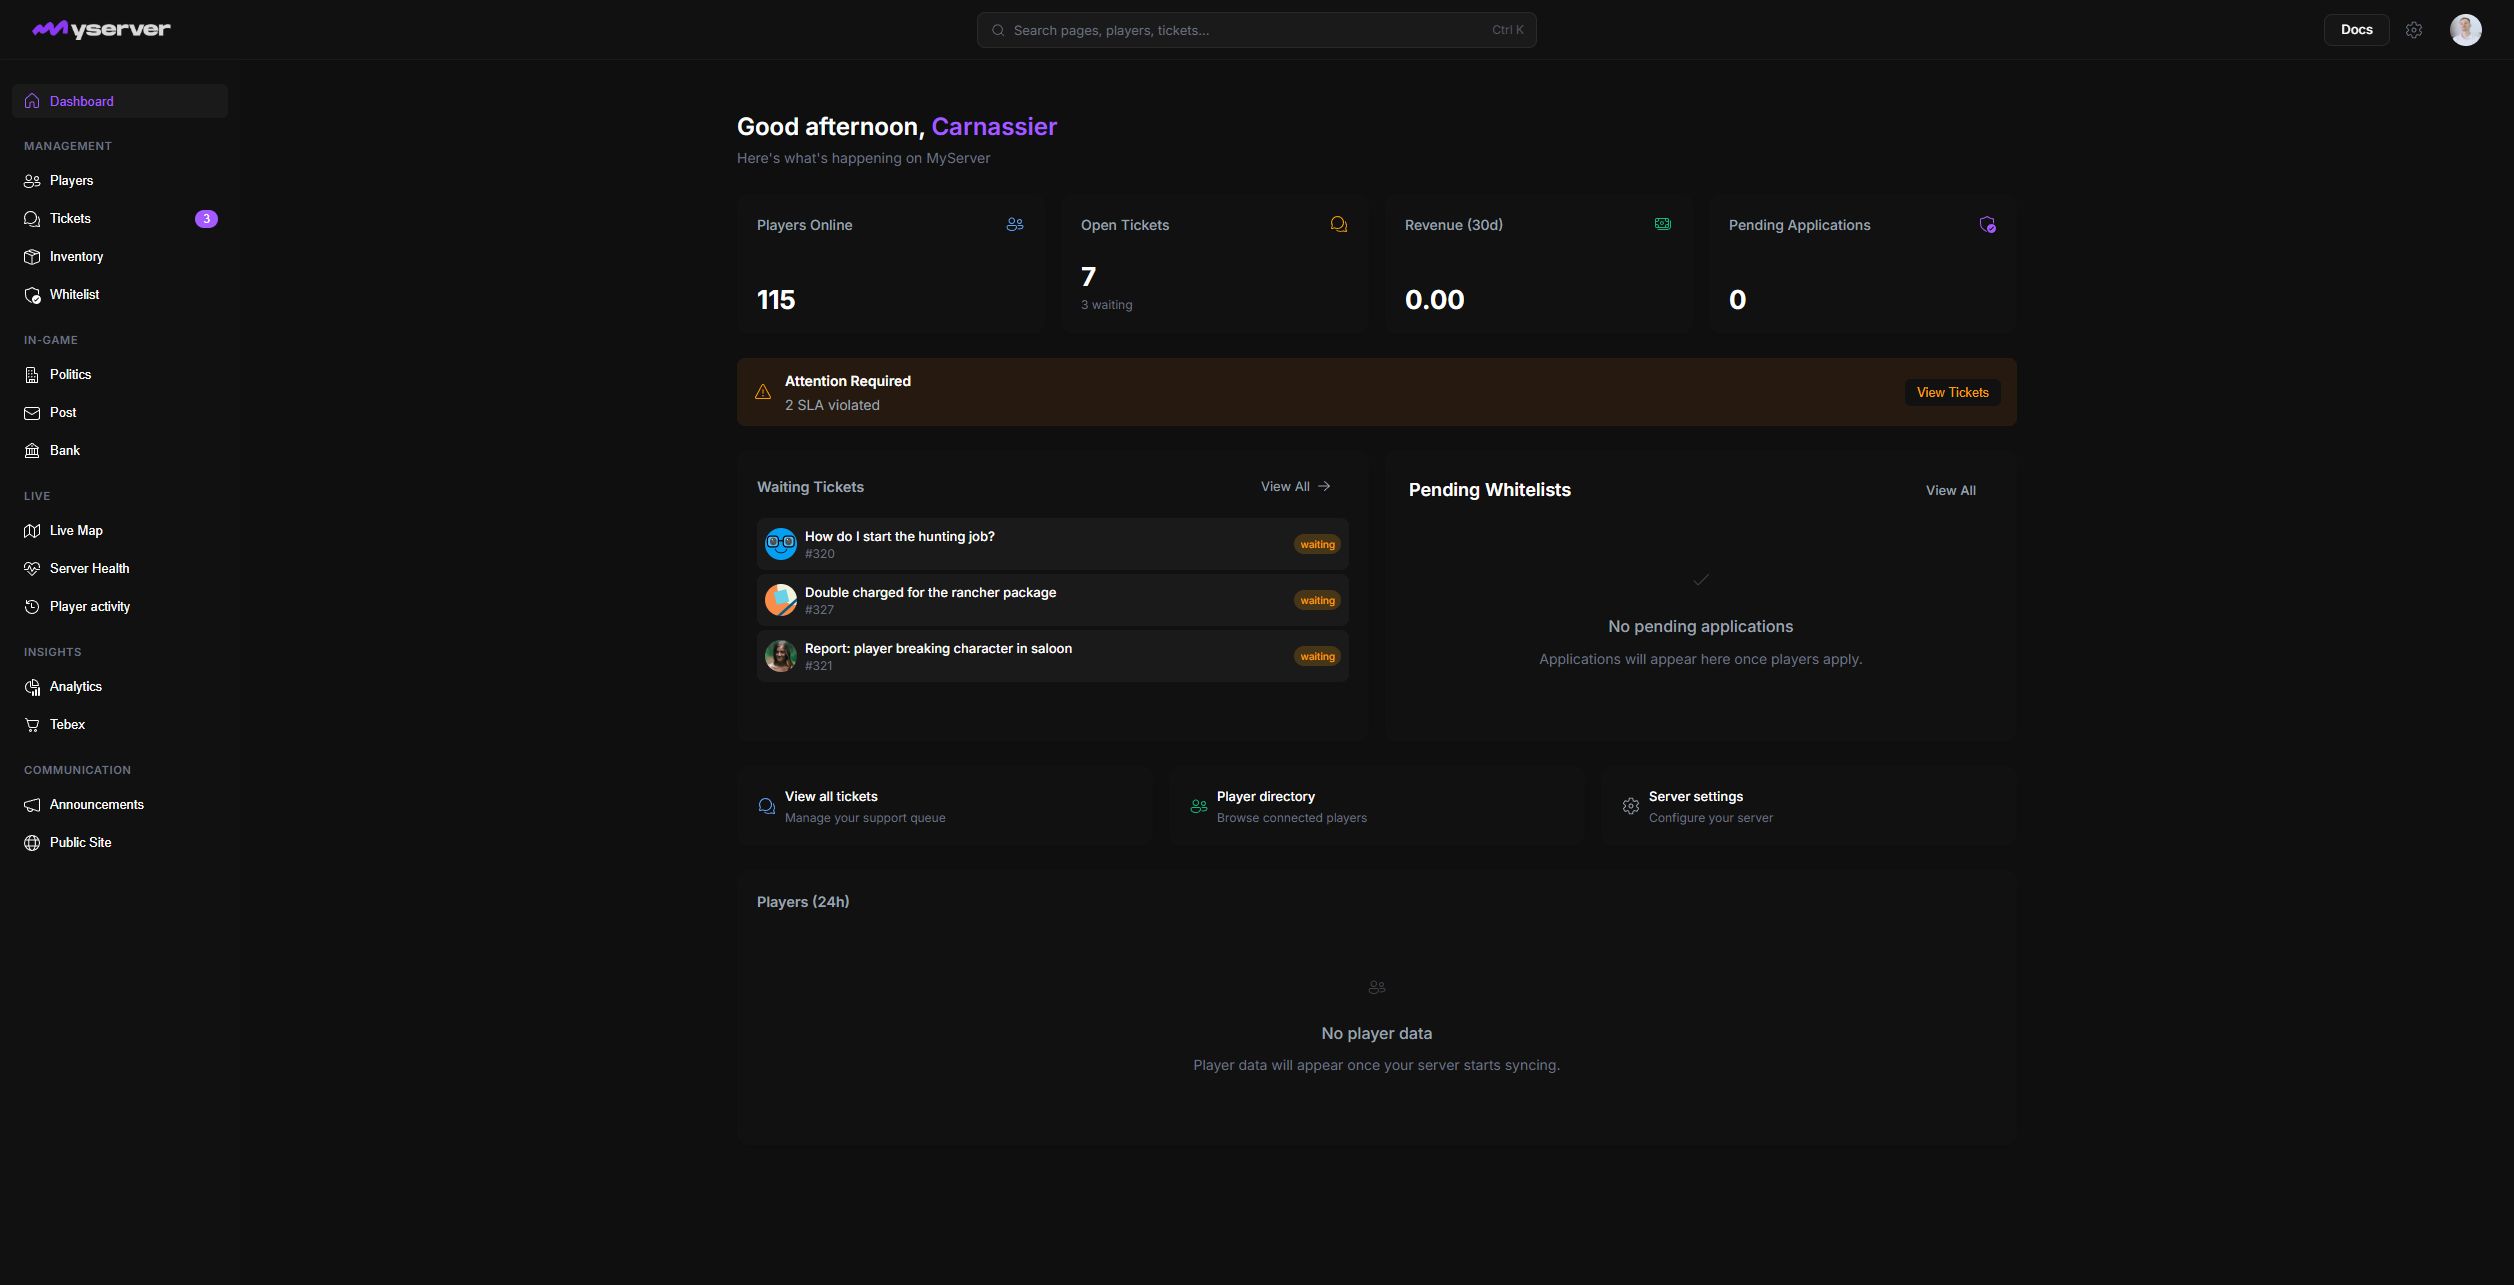
Task: Click the Inventory box icon in sidebar
Action: [x=32, y=257]
